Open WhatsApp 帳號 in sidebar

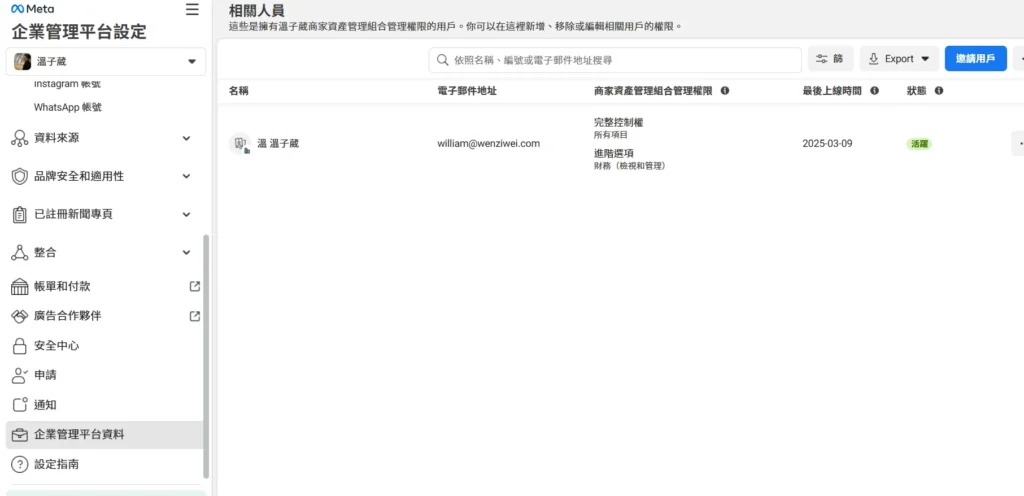[68, 107]
